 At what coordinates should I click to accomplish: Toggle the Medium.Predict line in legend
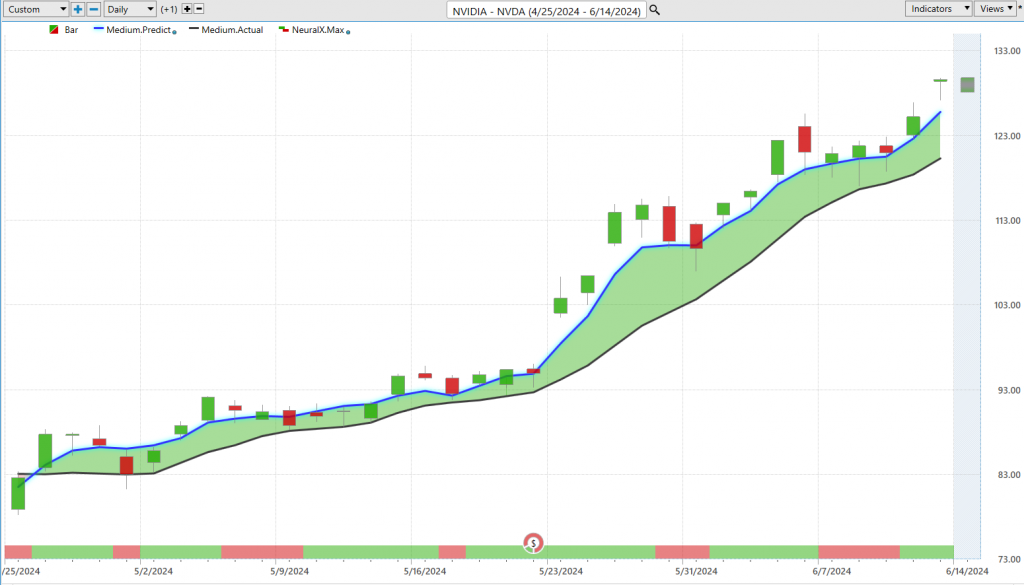click(x=138, y=30)
